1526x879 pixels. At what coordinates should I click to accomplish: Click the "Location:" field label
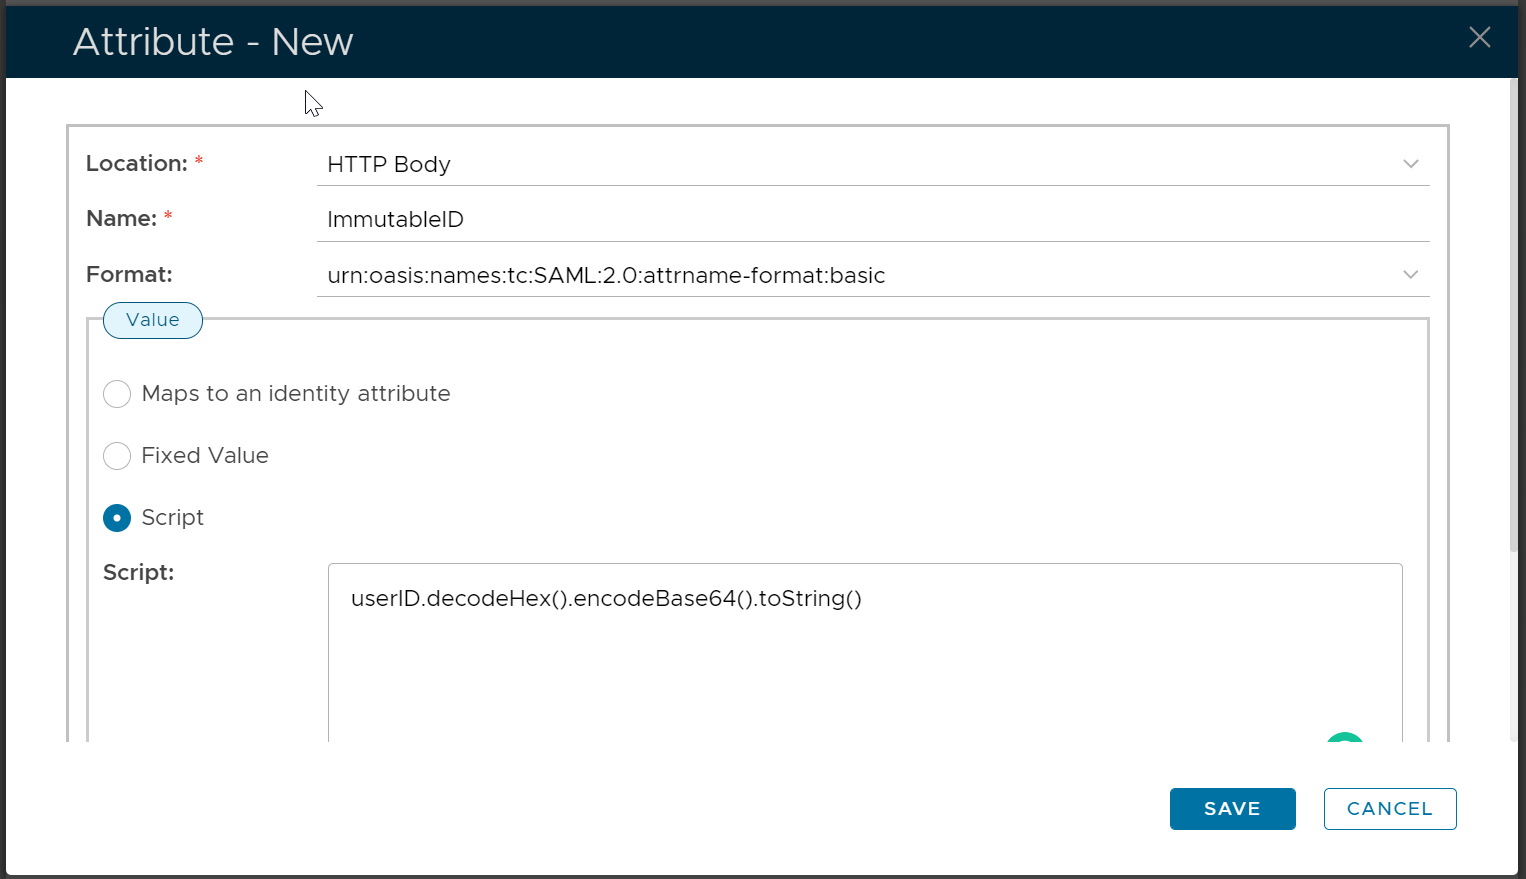137,164
